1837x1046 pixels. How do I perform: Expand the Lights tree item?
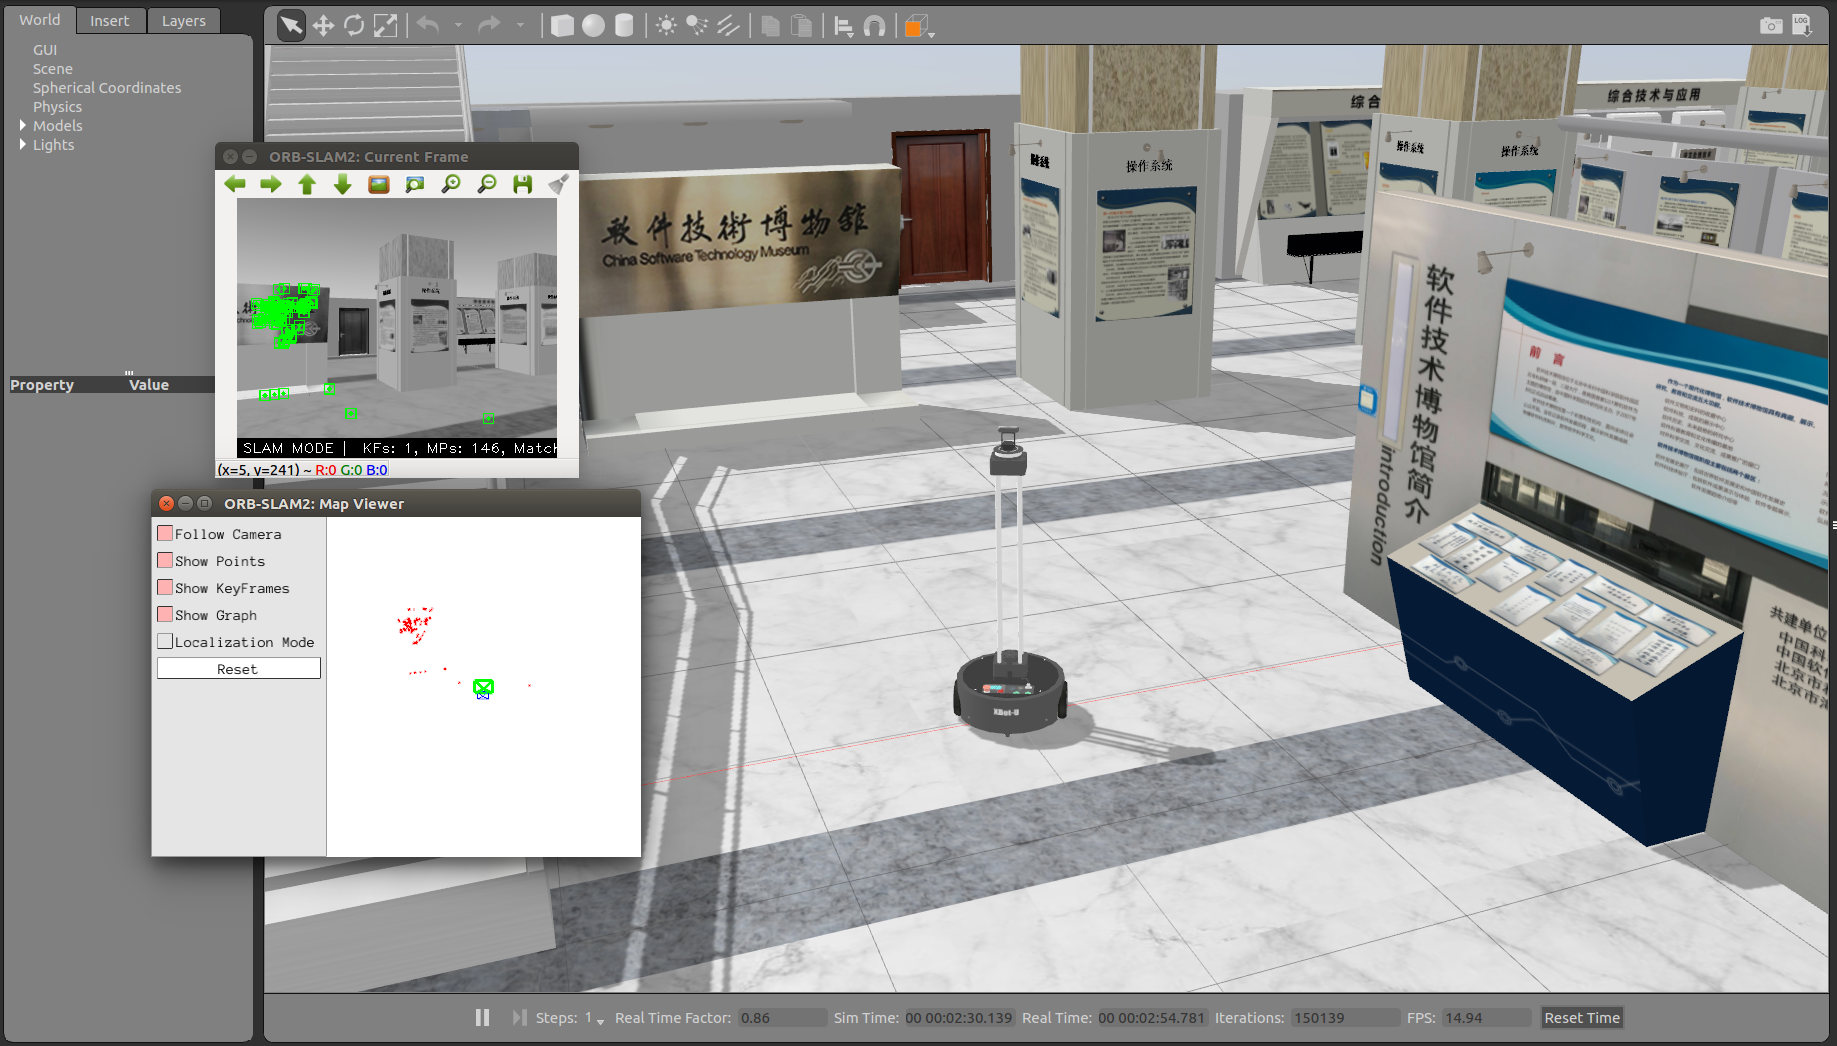click(24, 144)
